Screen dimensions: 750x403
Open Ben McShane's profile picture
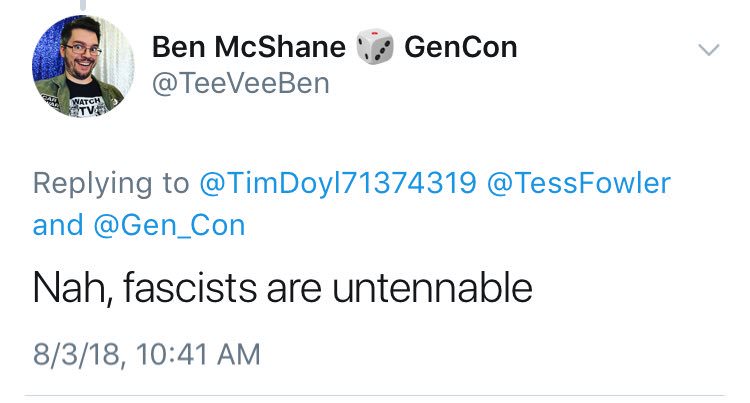point(83,65)
